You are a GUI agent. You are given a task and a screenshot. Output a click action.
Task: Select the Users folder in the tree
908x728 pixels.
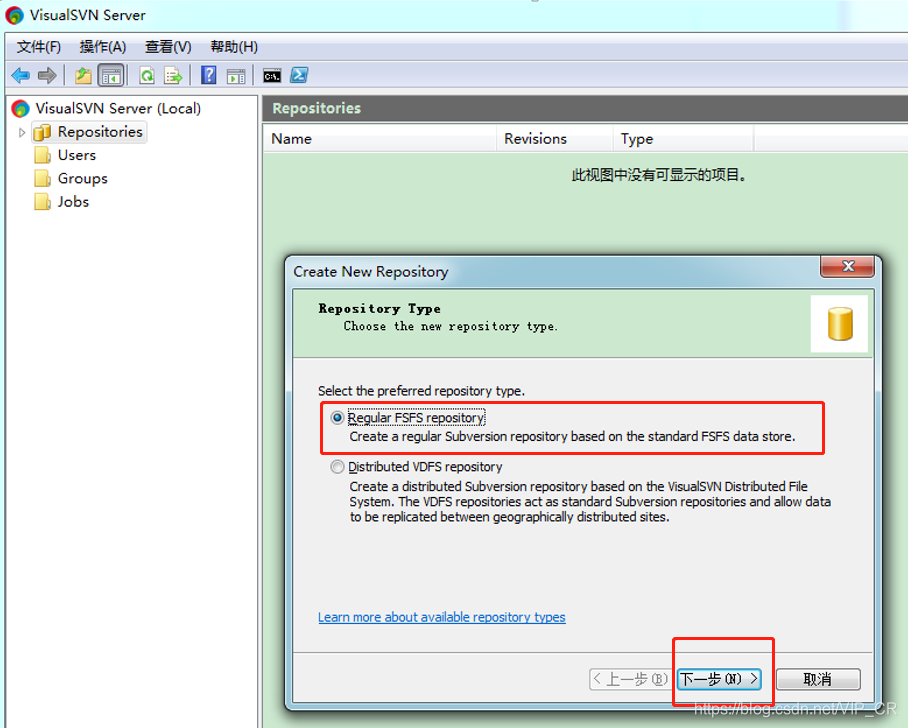[x=76, y=155]
